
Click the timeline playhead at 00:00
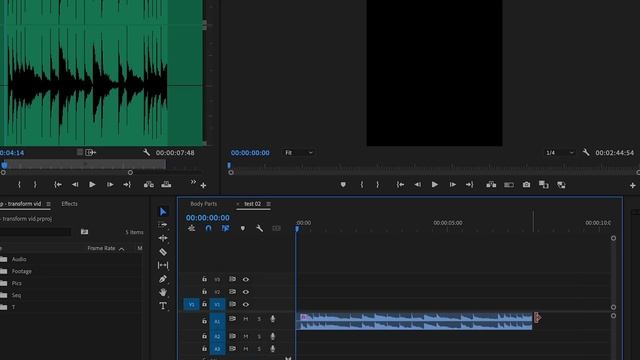297,229
